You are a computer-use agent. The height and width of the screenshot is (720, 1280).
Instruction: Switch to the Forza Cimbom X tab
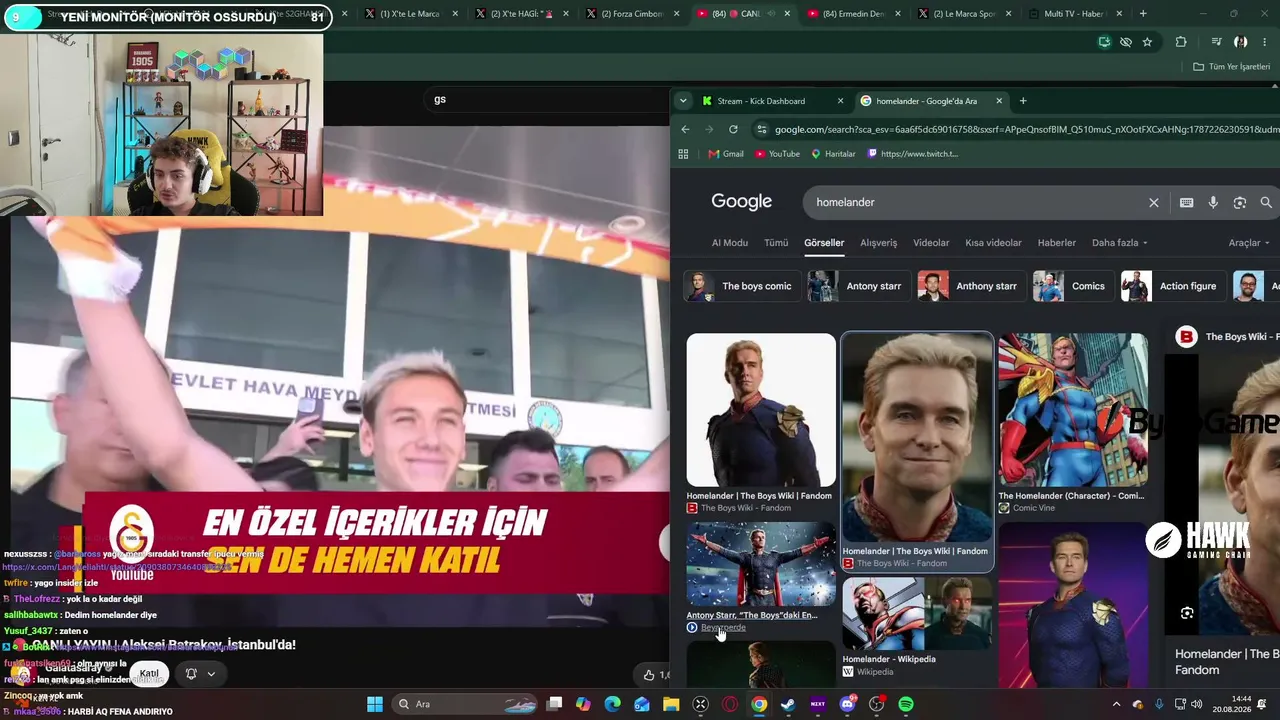pos(635,14)
